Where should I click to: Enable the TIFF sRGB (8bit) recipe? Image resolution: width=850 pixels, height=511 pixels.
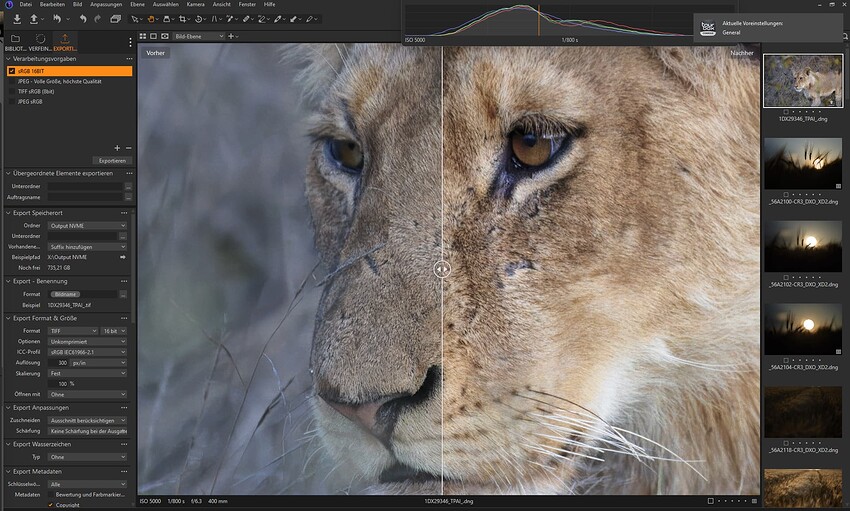11,92
